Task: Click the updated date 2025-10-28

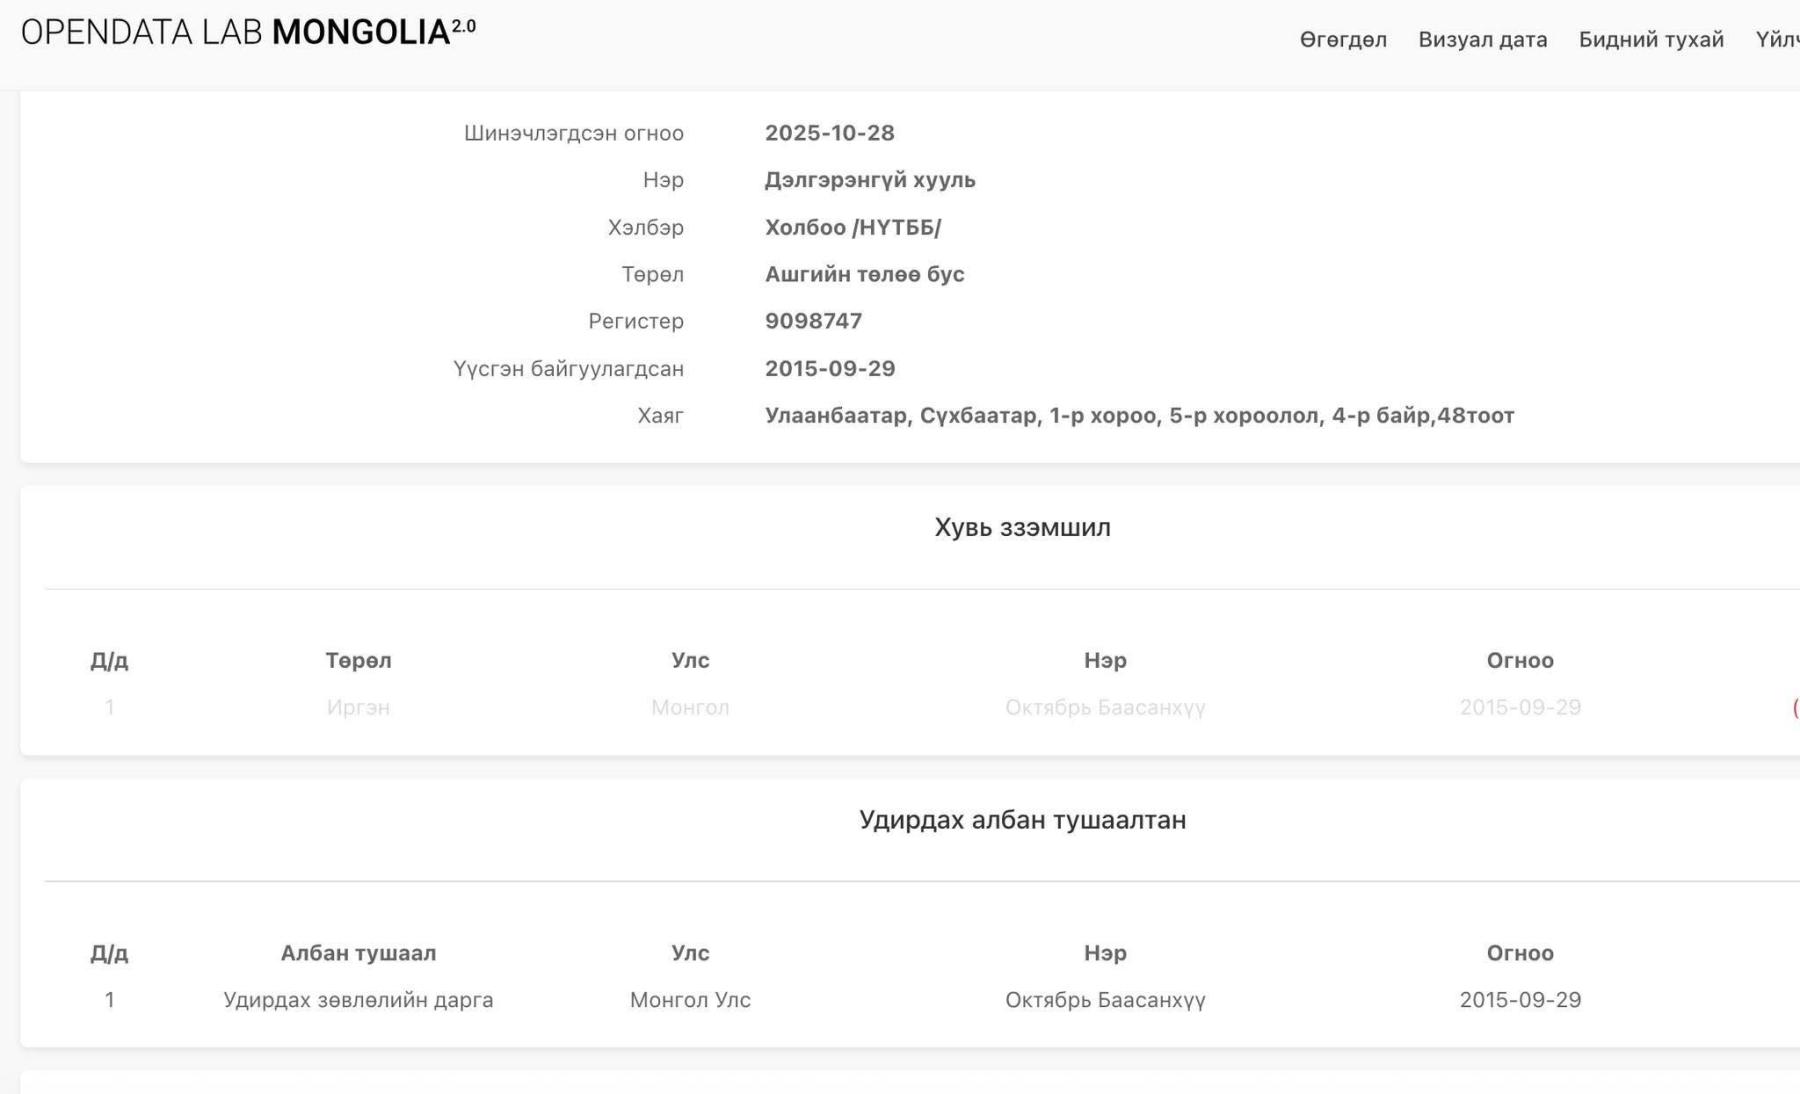Action: click(829, 133)
